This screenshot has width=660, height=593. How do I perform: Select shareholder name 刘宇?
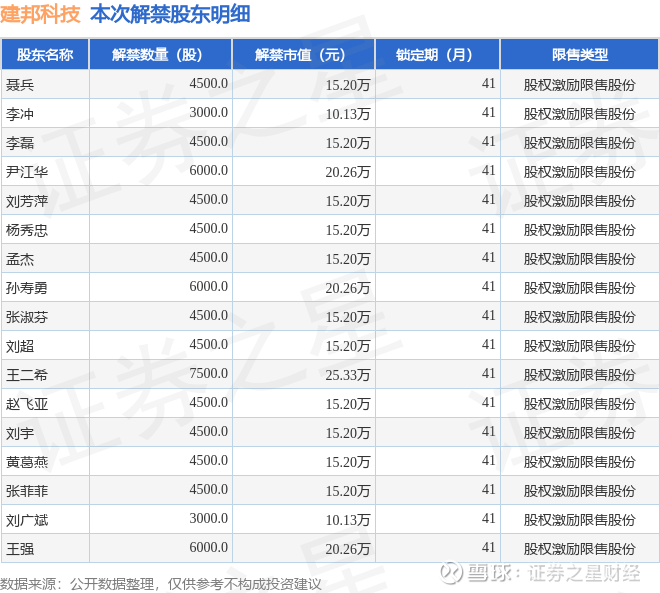(20, 433)
